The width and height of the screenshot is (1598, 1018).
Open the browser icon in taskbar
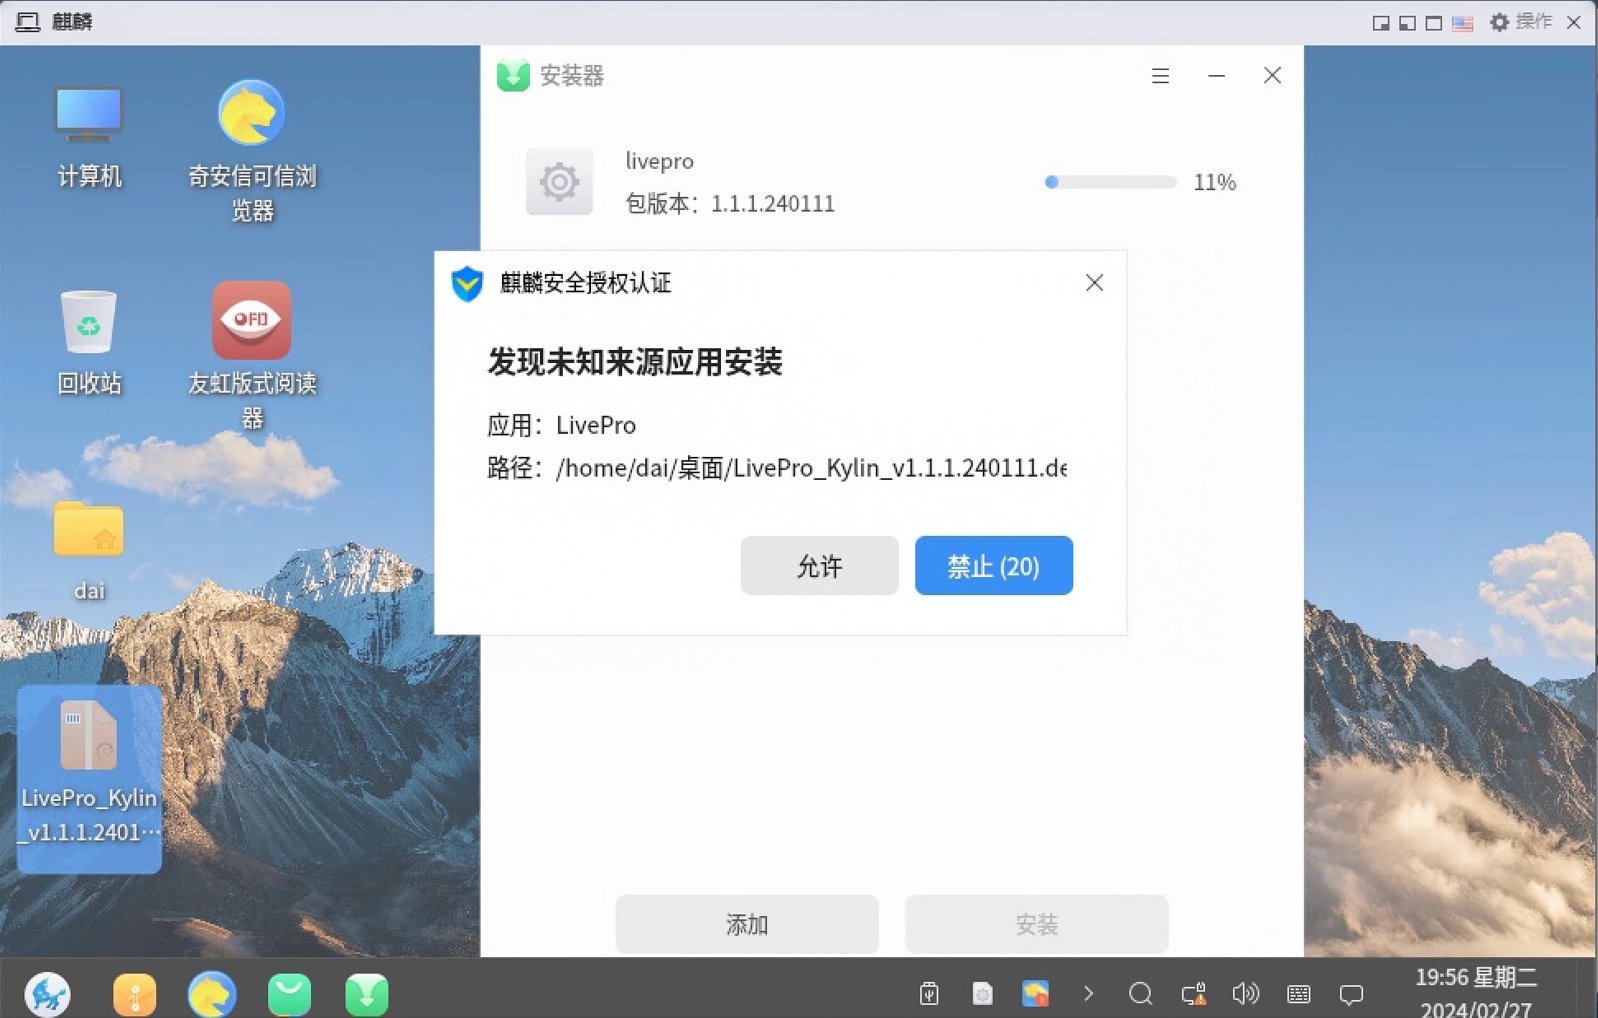(x=212, y=994)
